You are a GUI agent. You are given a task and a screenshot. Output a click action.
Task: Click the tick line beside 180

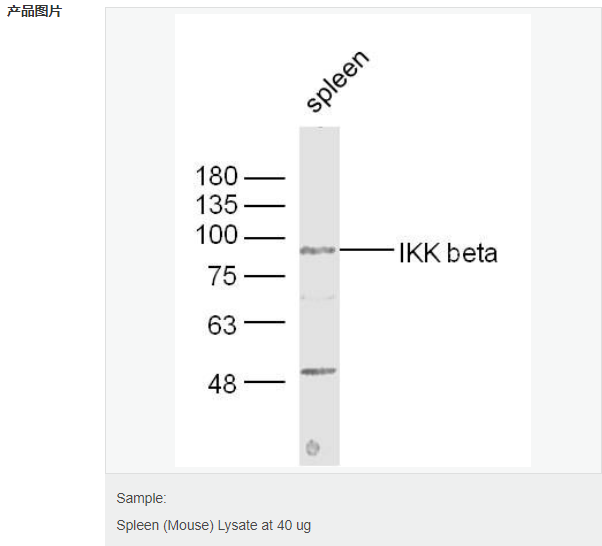[x=265, y=178]
